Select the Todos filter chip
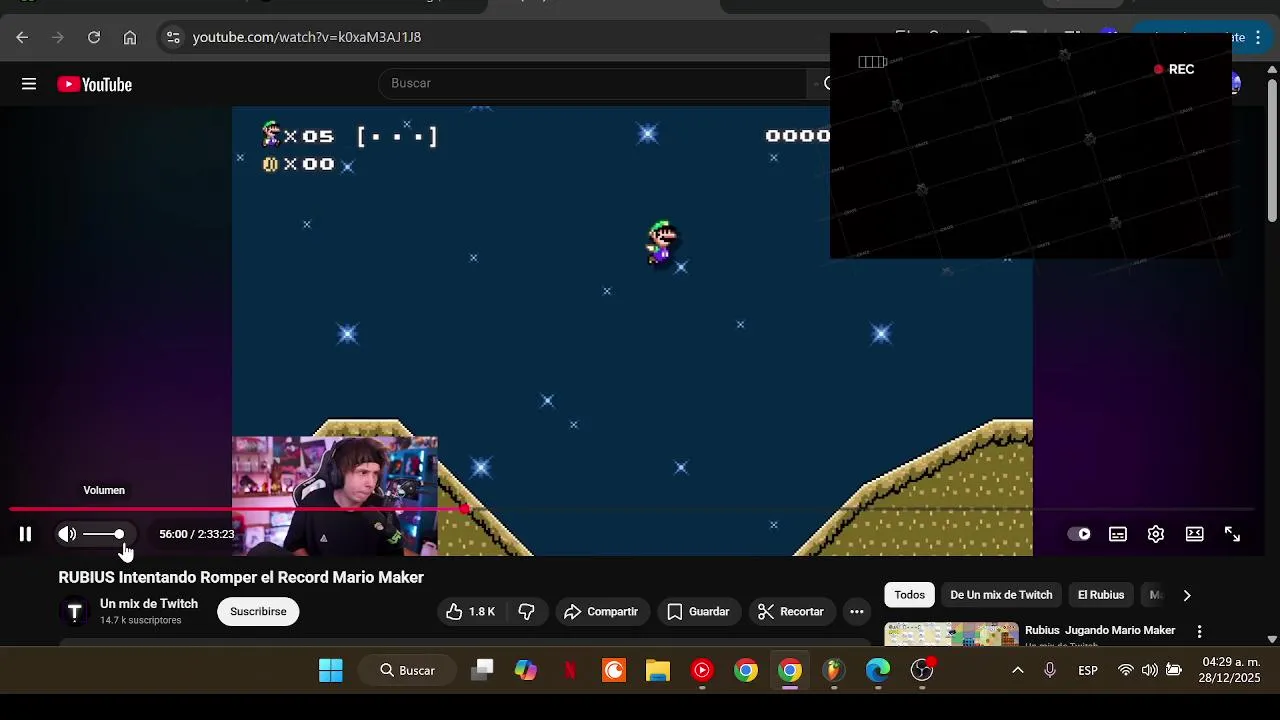The height and width of the screenshot is (720, 1280). point(910,595)
